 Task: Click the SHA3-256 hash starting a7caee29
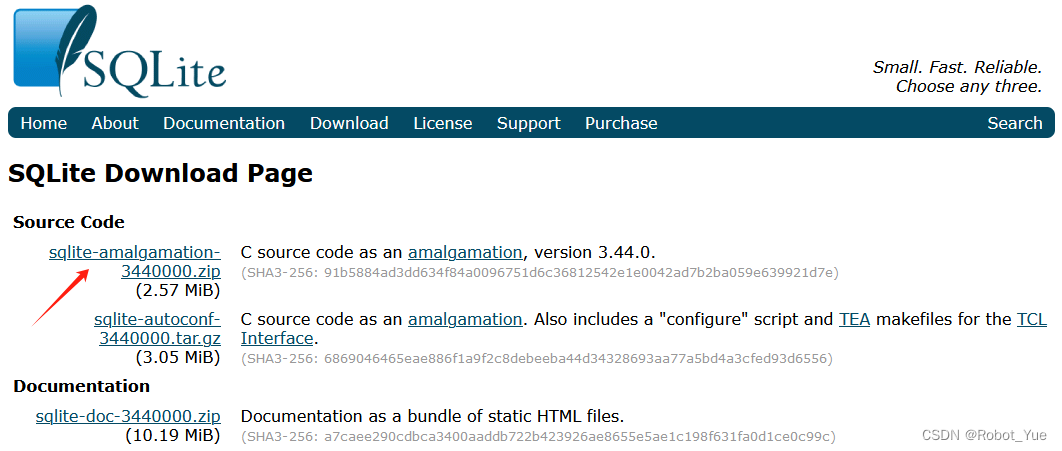point(538,437)
